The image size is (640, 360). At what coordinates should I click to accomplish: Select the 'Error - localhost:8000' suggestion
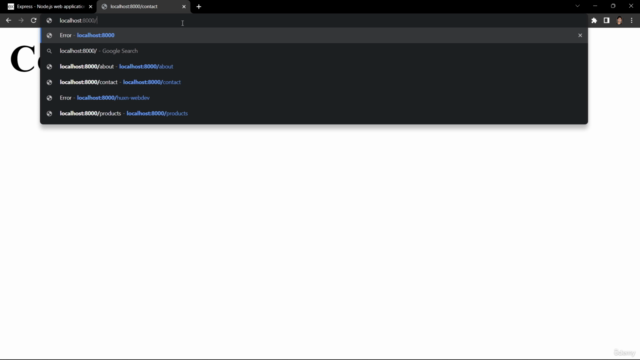pyautogui.click(x=314, y=36)
